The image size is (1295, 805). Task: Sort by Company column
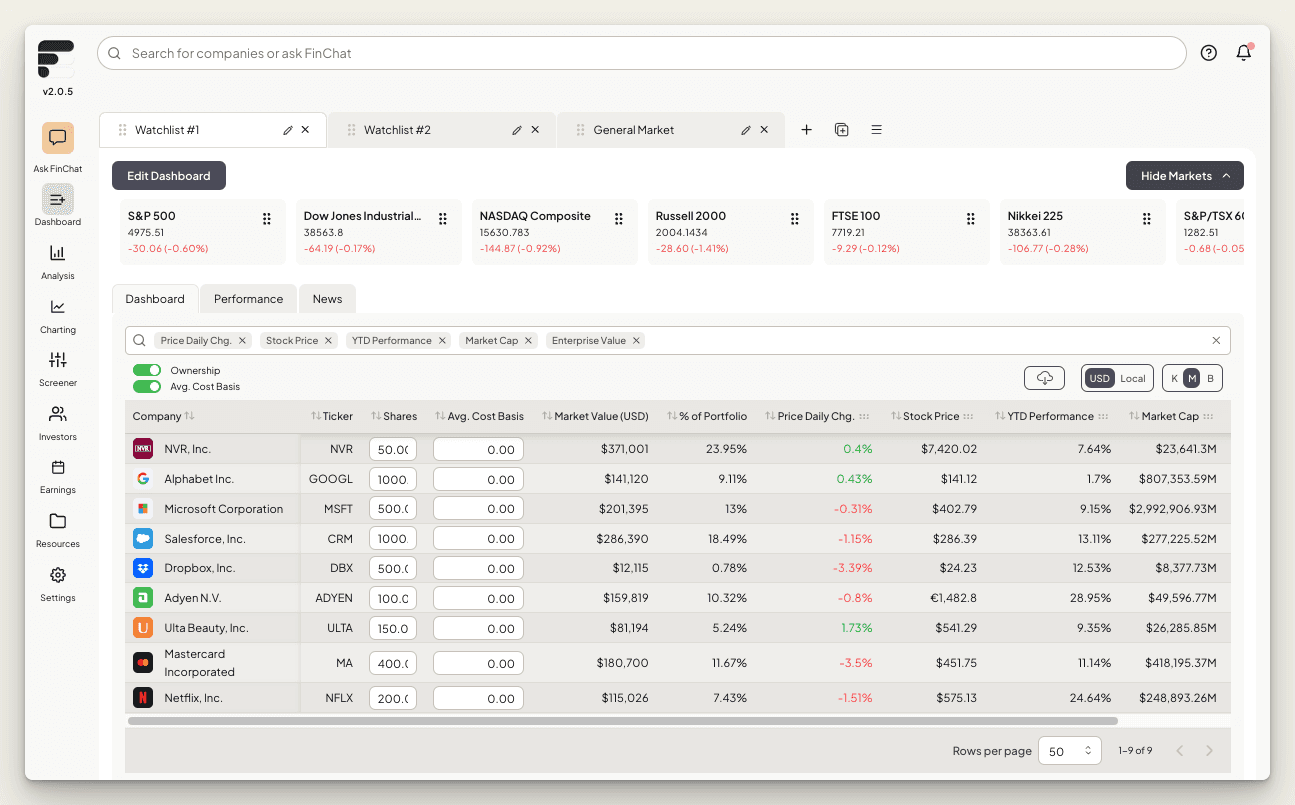[163, 416]
